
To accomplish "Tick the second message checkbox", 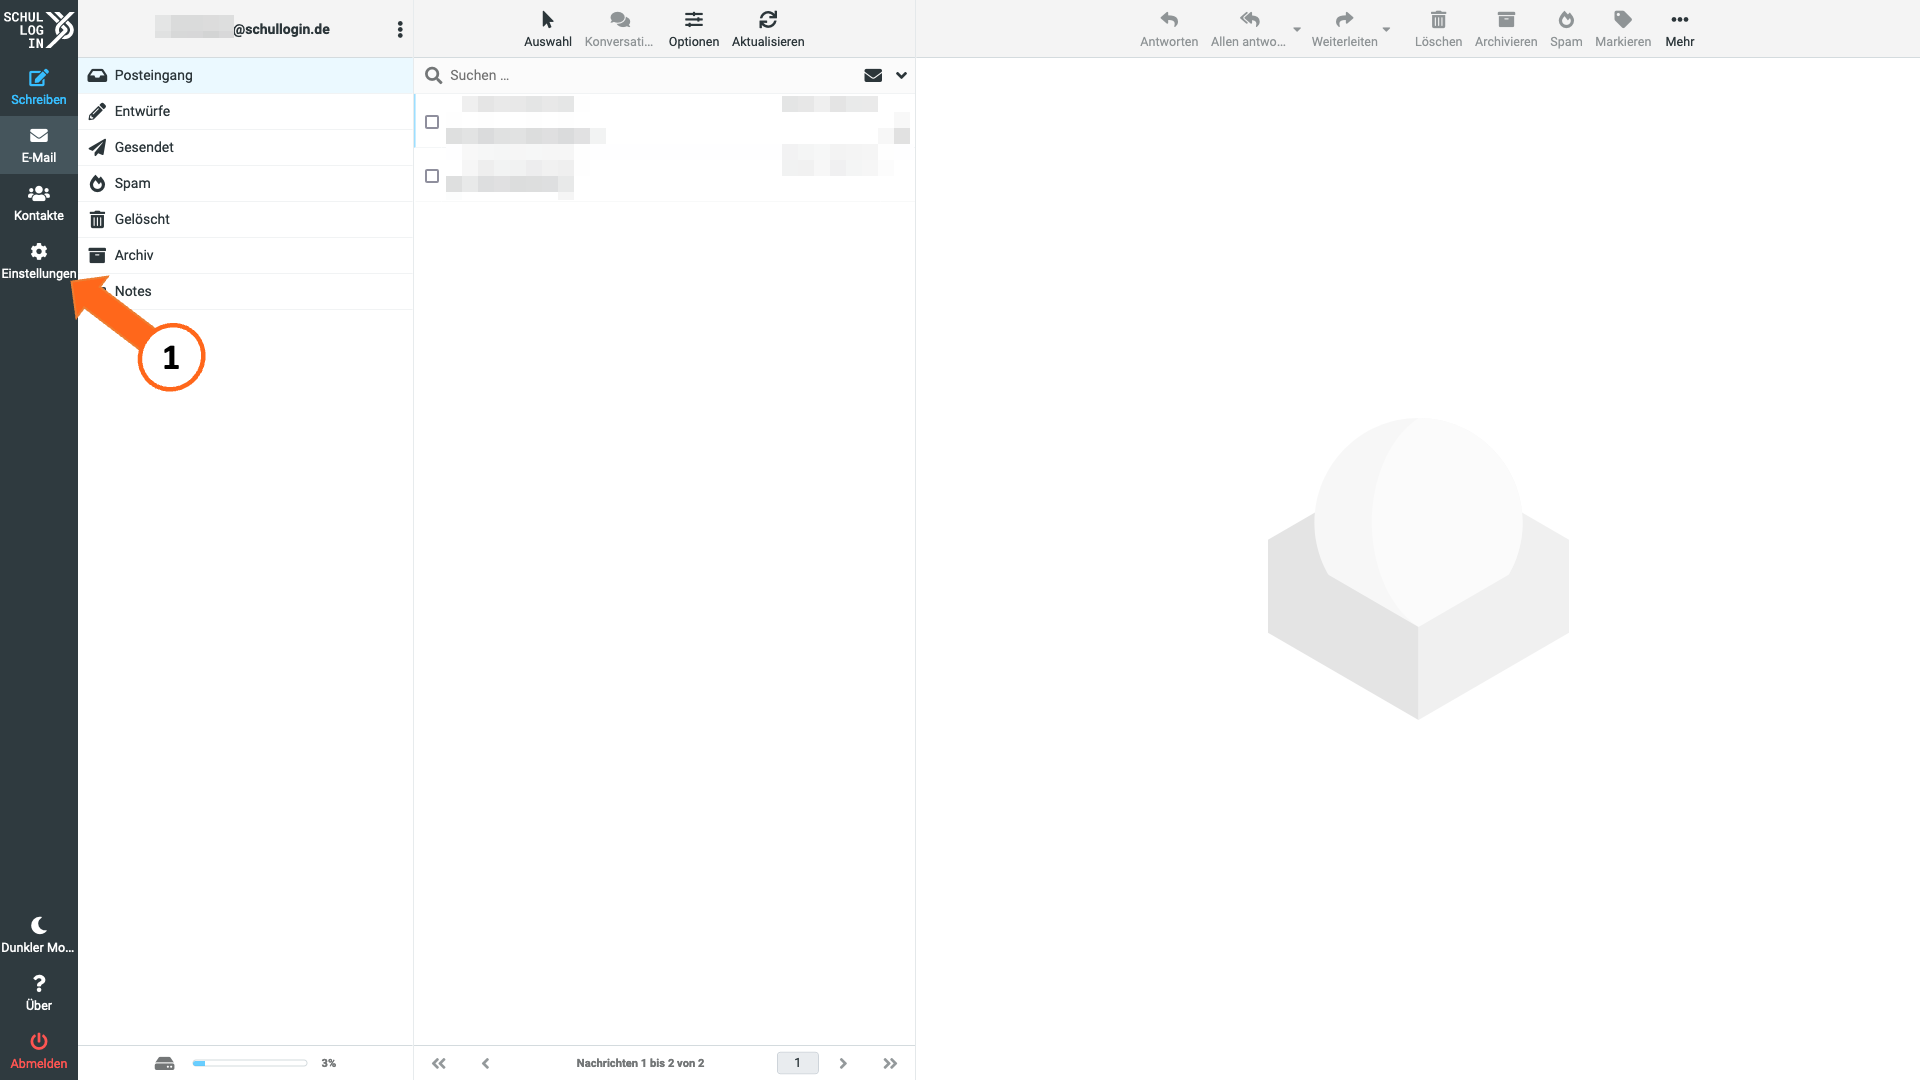I will click(432, 176).
